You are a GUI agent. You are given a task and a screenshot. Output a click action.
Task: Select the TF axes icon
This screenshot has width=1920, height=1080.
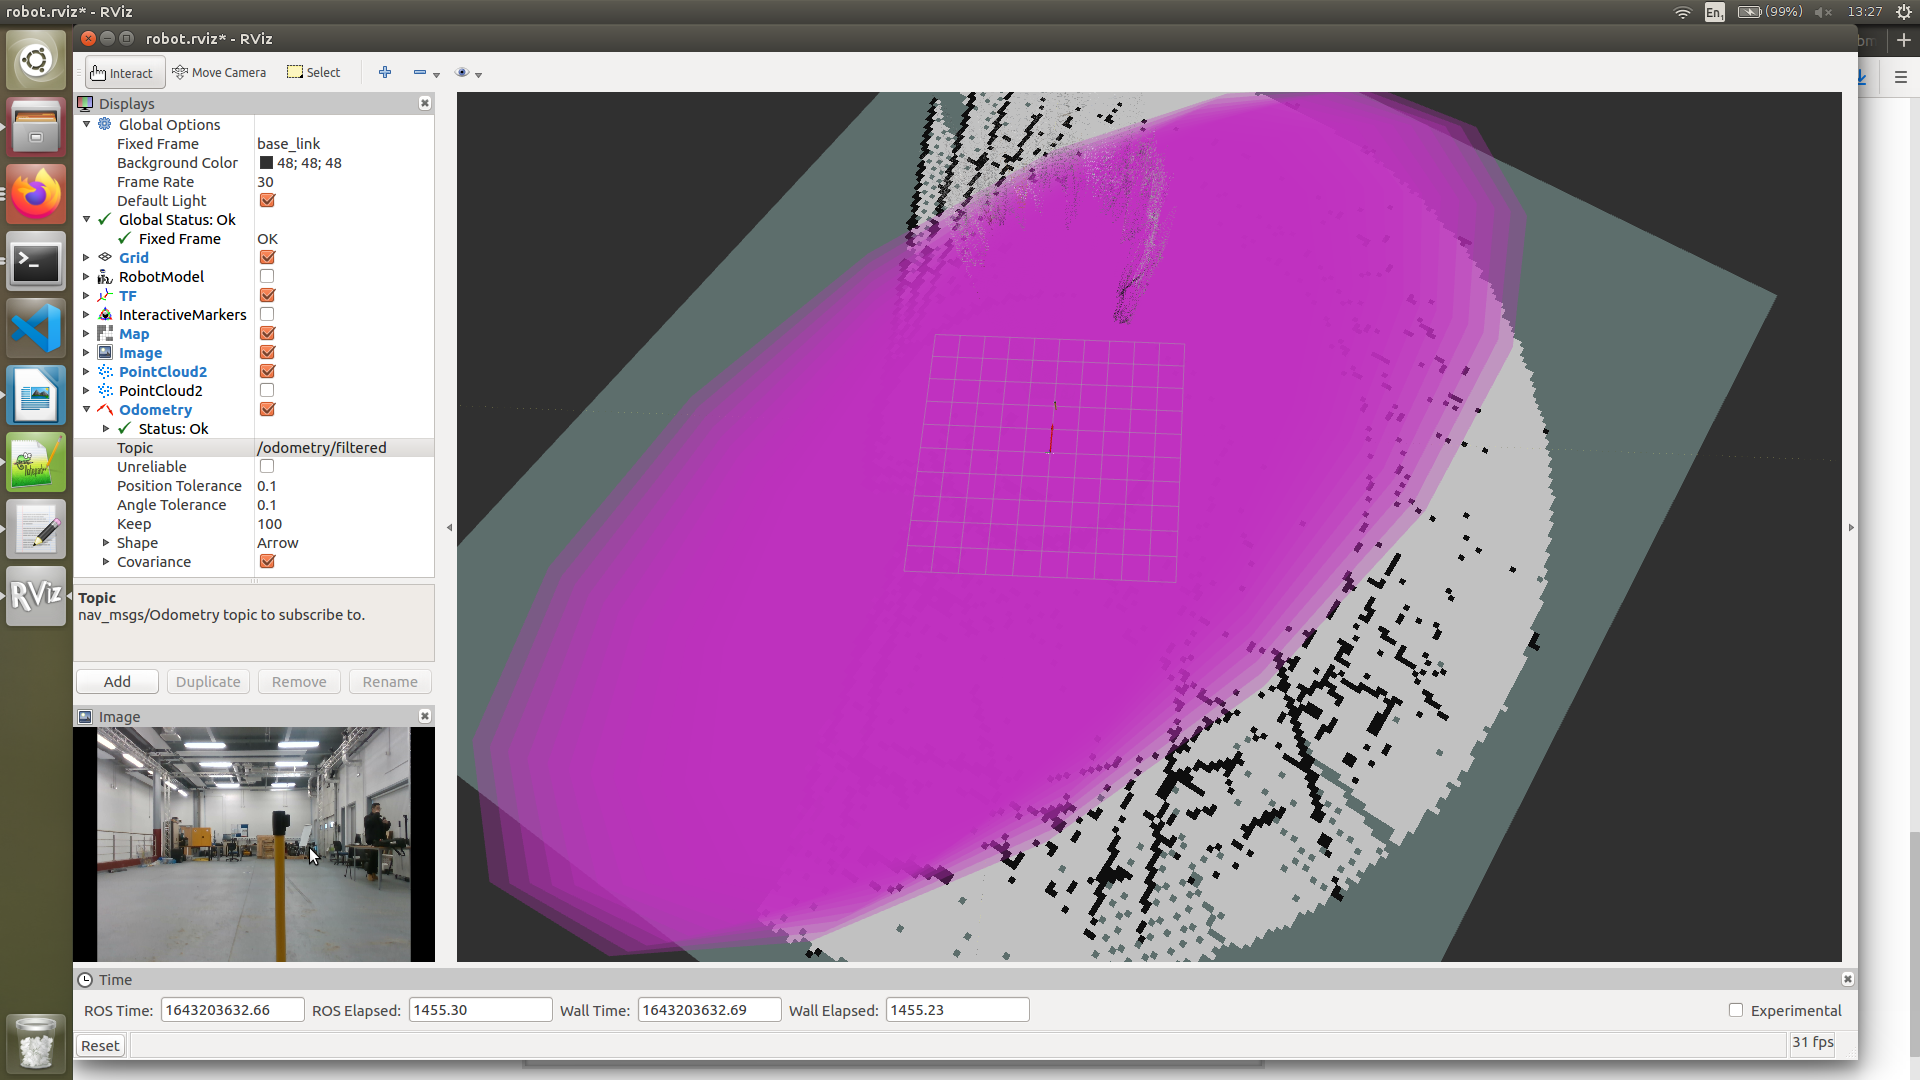pos(105,295)
